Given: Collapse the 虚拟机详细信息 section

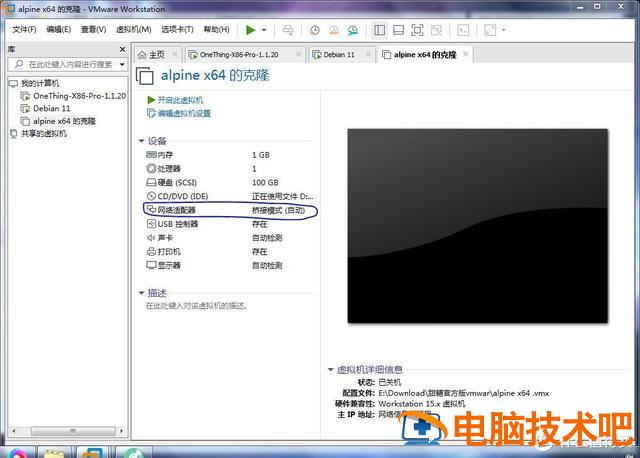Looking at the screenshot, I should [331, 369].
